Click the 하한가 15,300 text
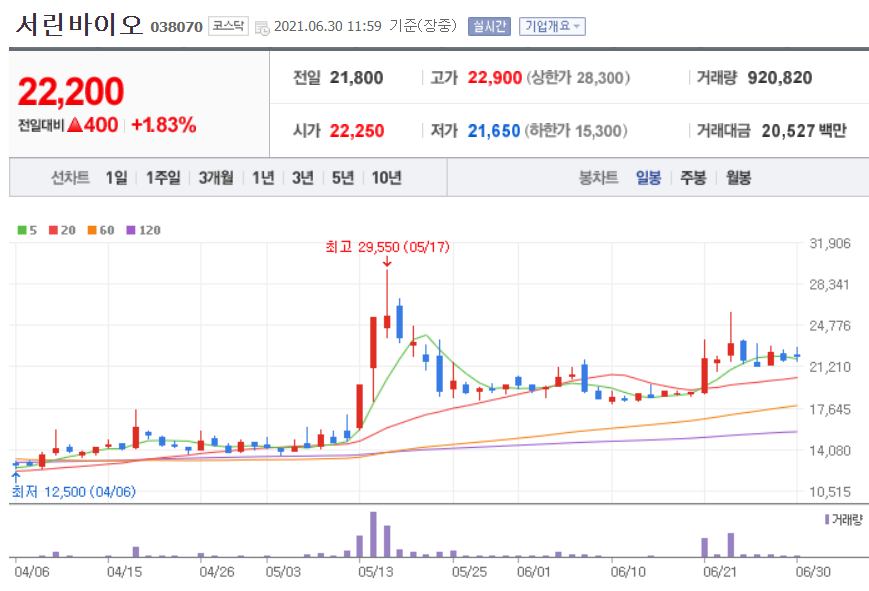Screen dimensions: 869x591 [x=576, y=131]
